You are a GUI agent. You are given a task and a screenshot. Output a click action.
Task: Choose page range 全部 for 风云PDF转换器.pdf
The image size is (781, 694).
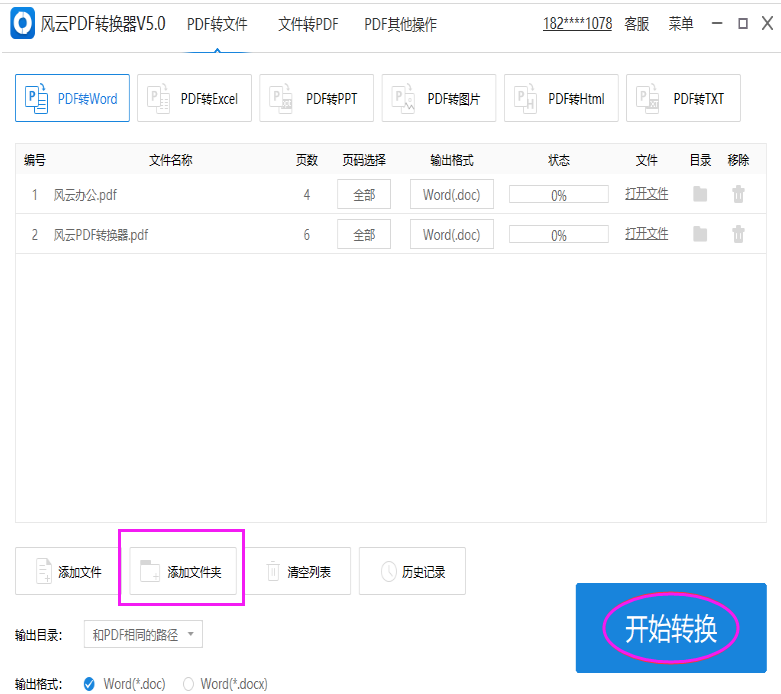click(x=364, y=234)
